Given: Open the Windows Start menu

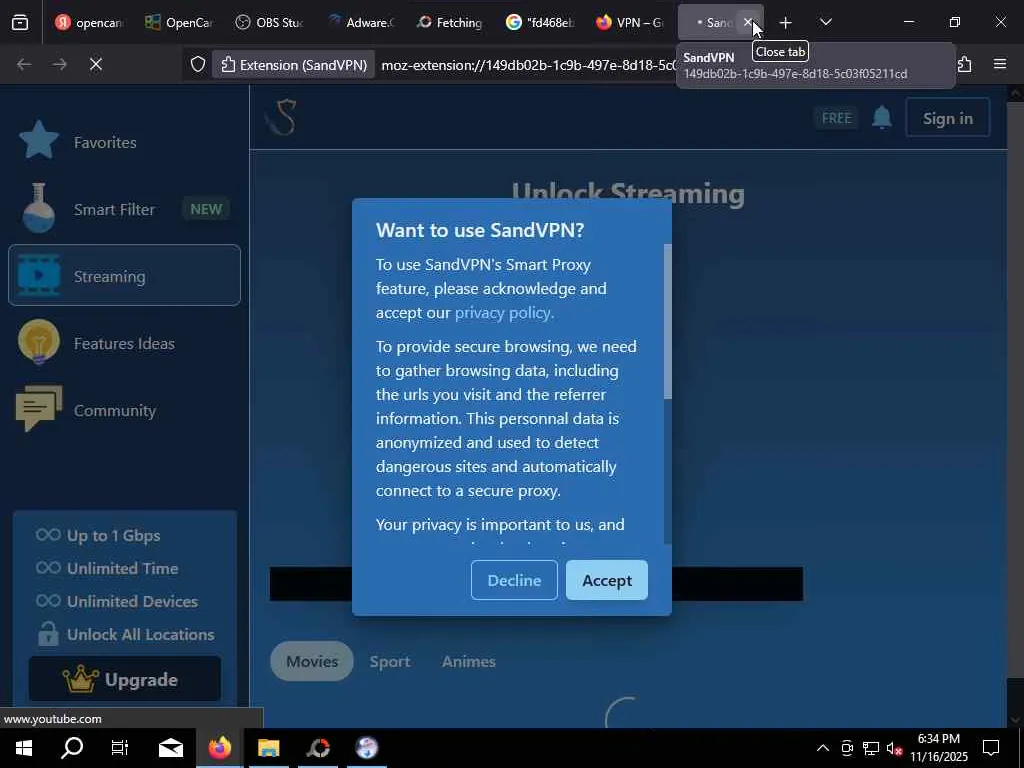Looking at the screenshot, I should pos(24,748).
